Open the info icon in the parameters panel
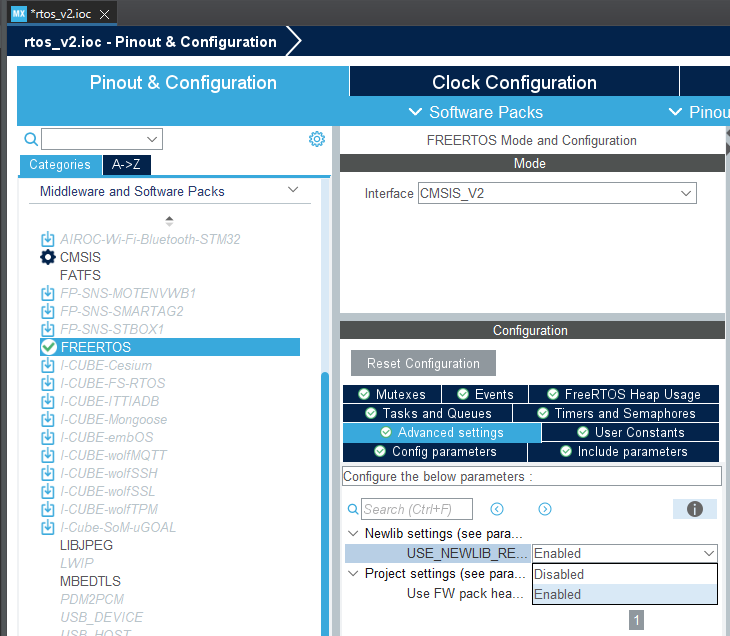730x636 pixels. point(695,509)
